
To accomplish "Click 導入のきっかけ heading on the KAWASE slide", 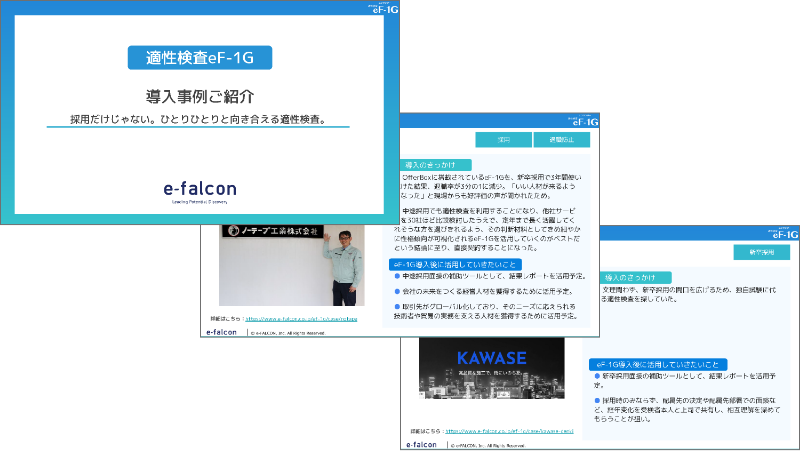I will coord(630,277).
